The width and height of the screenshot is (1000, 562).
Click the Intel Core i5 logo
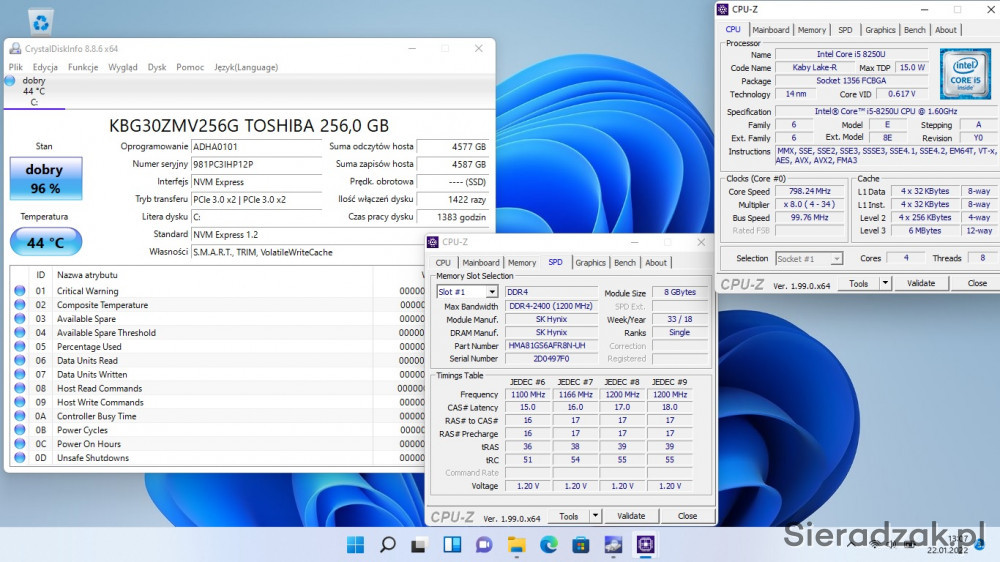click(965, 73)
